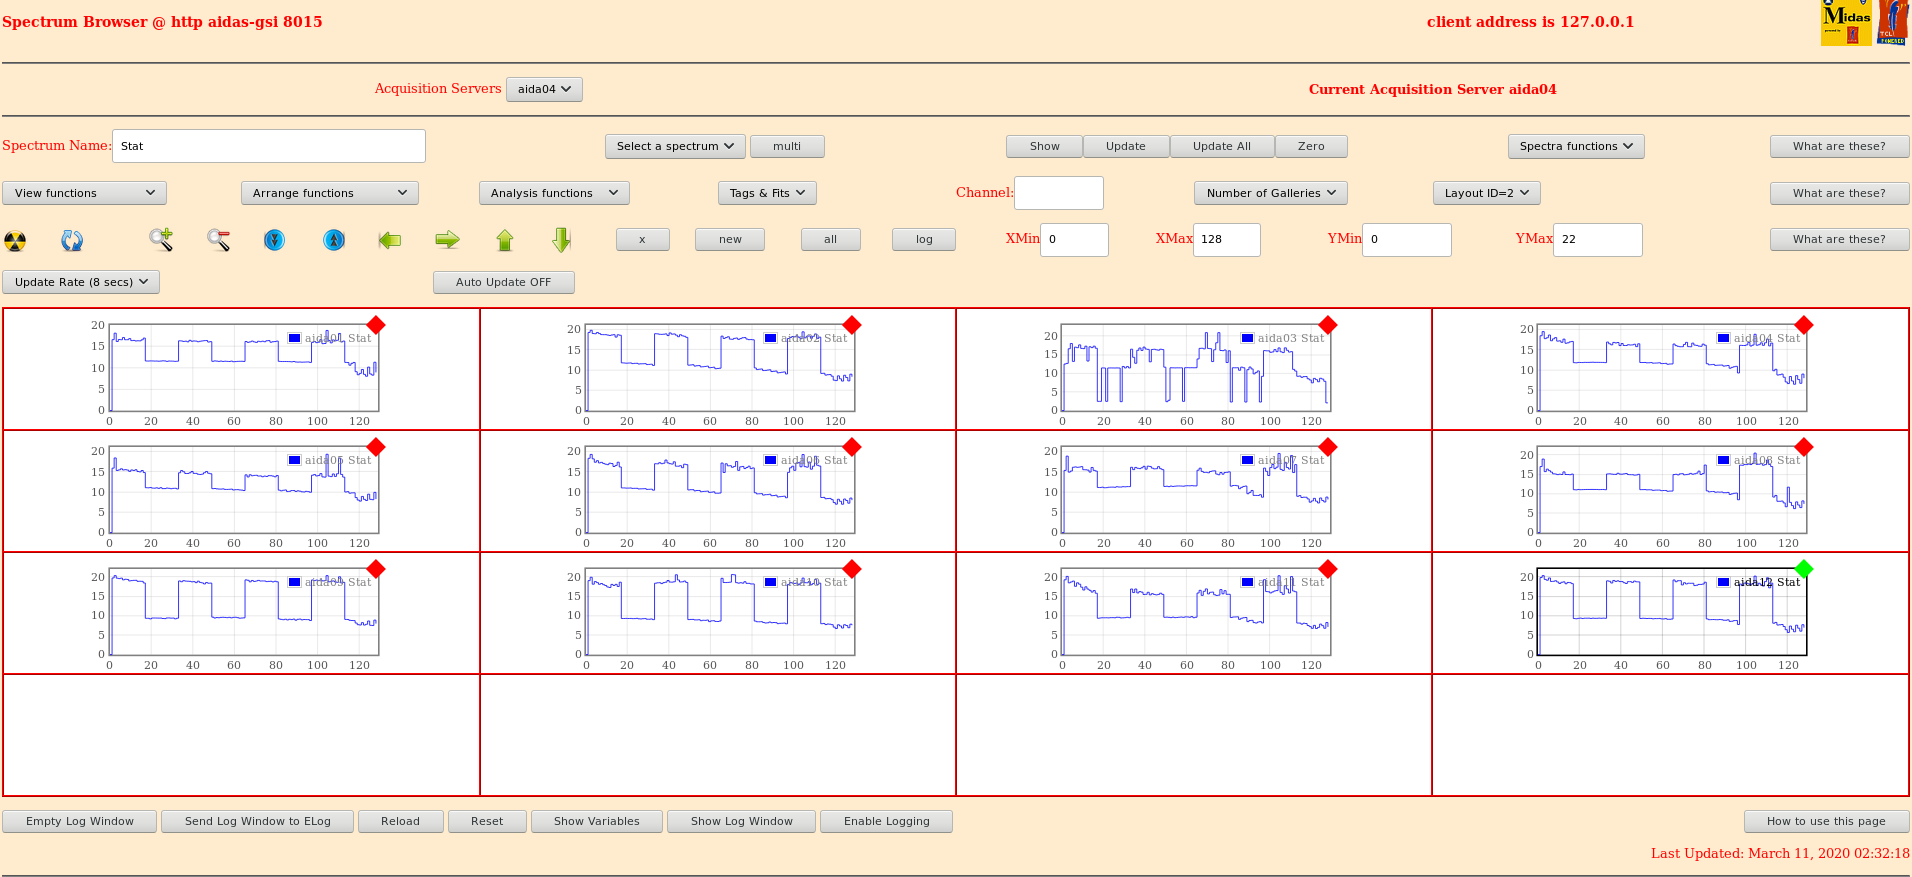Screen dimensions: 1912x877
Task: Click the green right arrow icon
Action: point(447,240)
